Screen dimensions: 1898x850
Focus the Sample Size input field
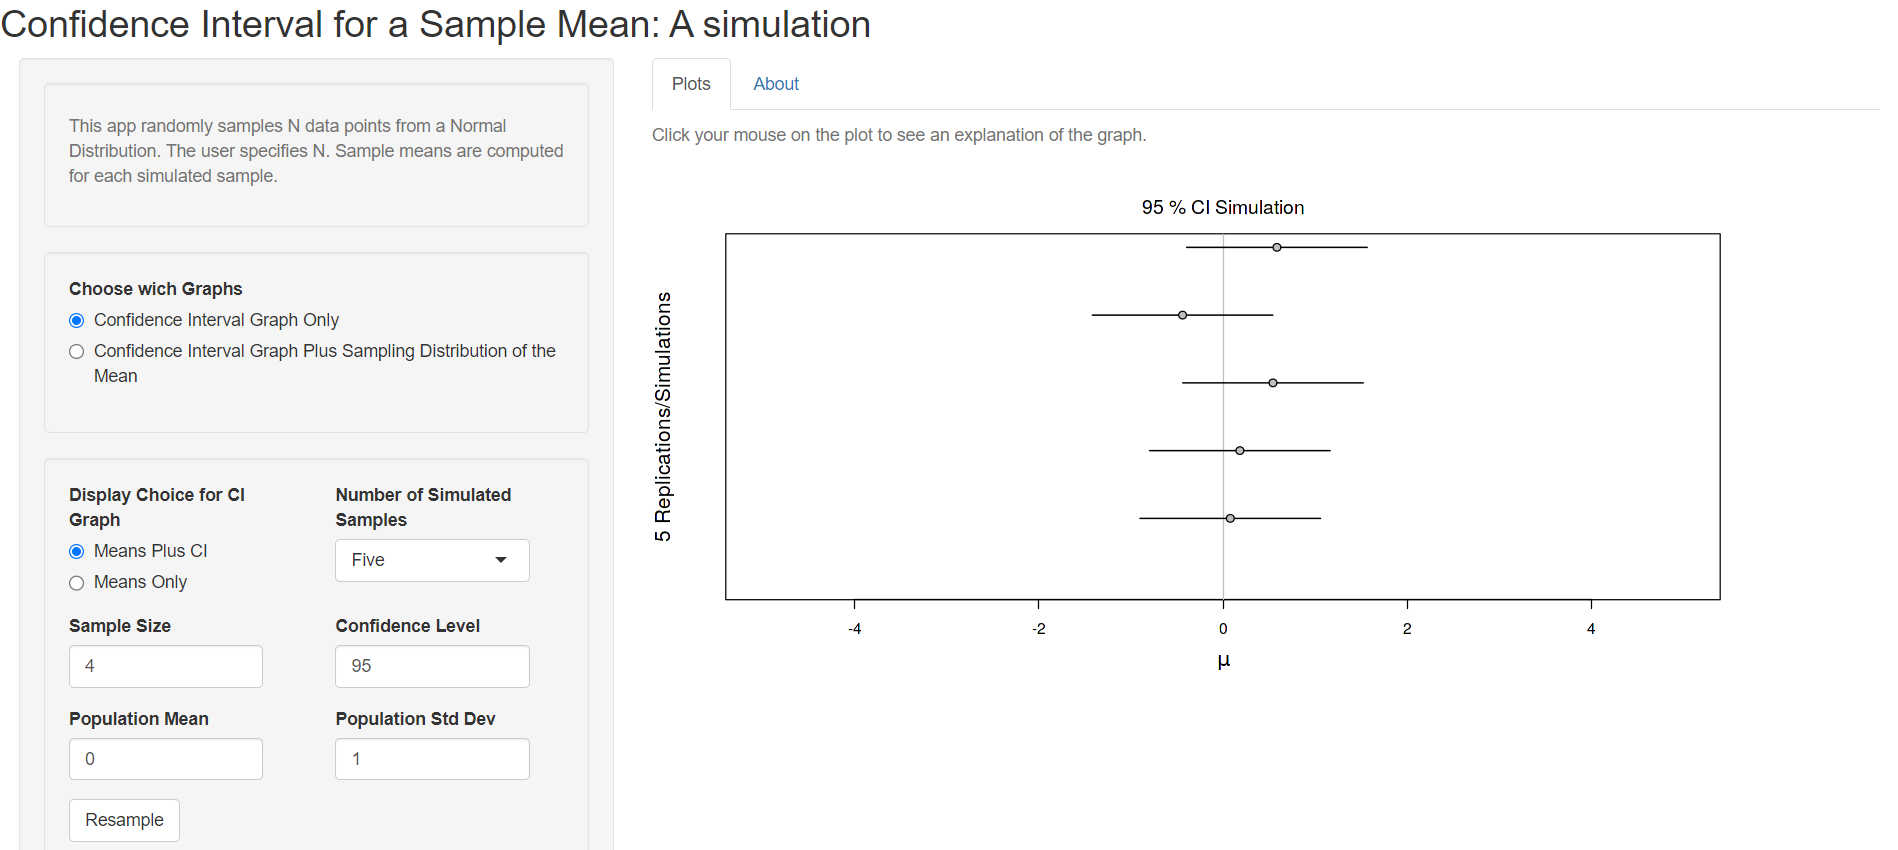(x=166, y=667)
